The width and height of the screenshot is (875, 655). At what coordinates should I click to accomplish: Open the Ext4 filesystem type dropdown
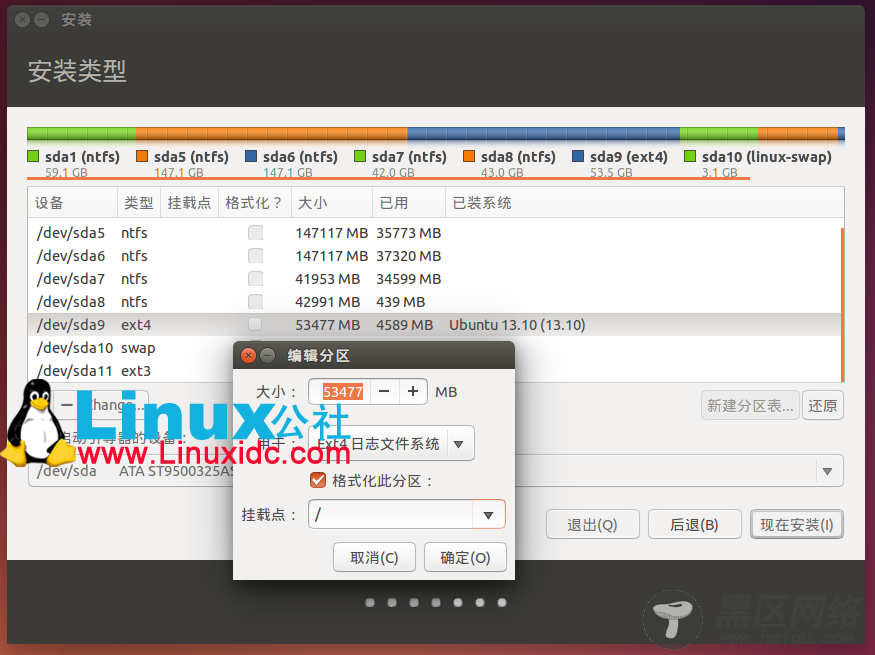pyautogui.click(x=391, y=444)
